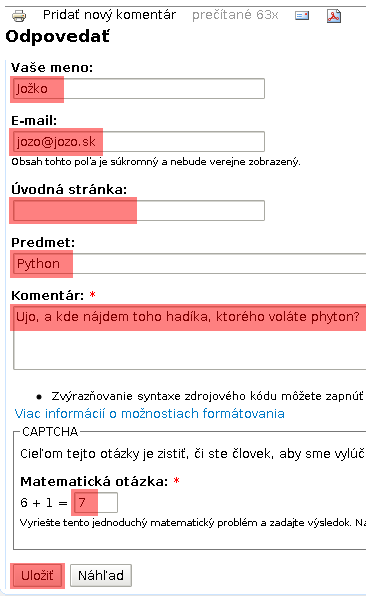Screen dimensions: 366x600
Task: Click the Komentár label
Action: coord(47,295)
